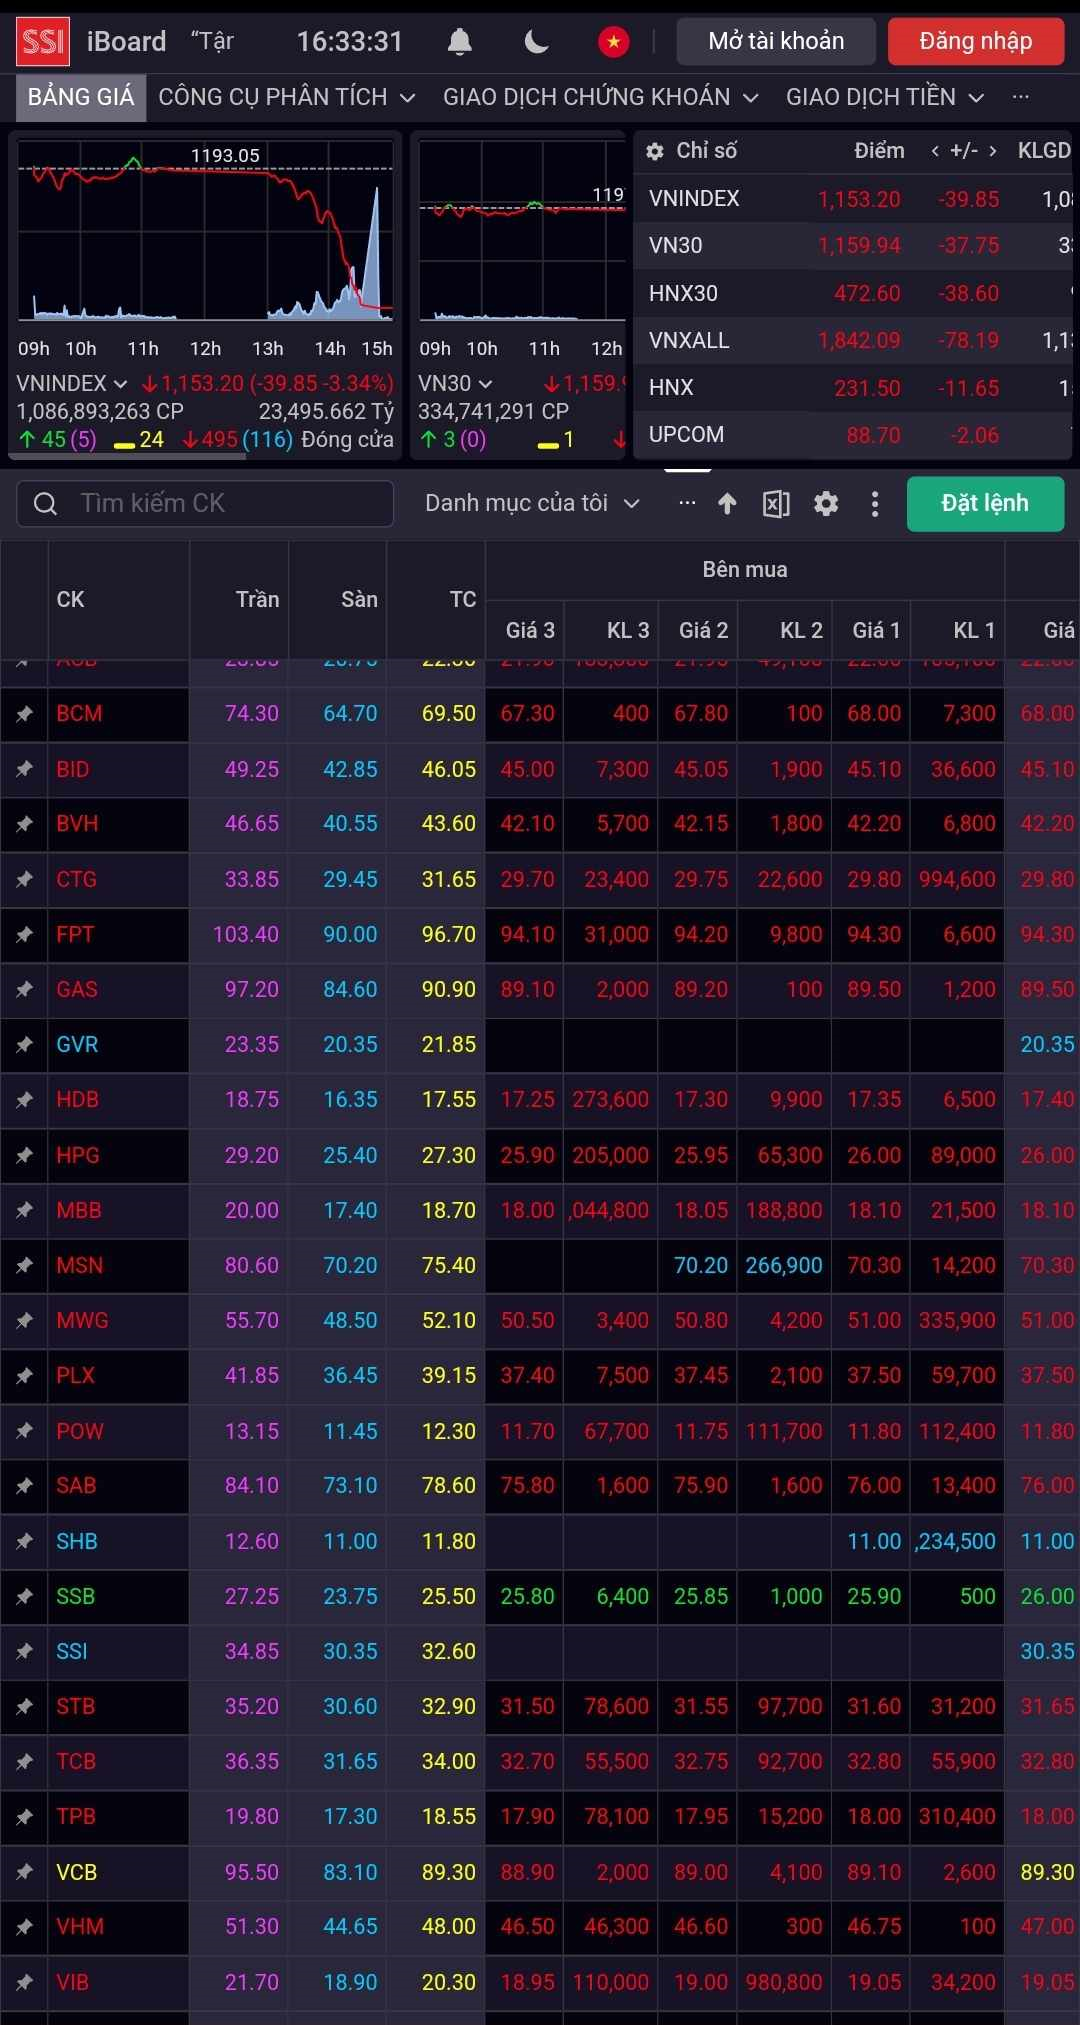Image resolution: width=1080 pixels, height=2025 pixels.
Task: Open watchlist ellipsis options
Action: (x=687, y=503)
